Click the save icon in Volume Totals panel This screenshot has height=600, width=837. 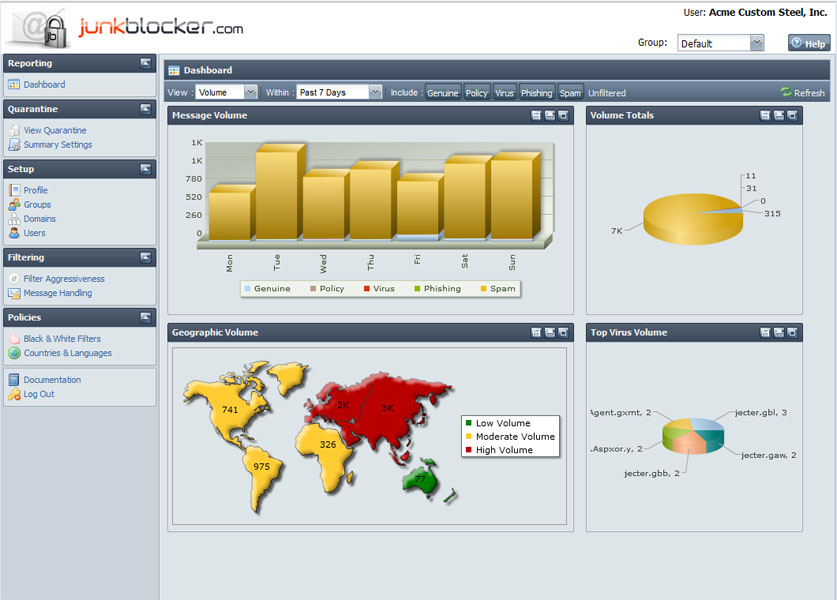765,115
